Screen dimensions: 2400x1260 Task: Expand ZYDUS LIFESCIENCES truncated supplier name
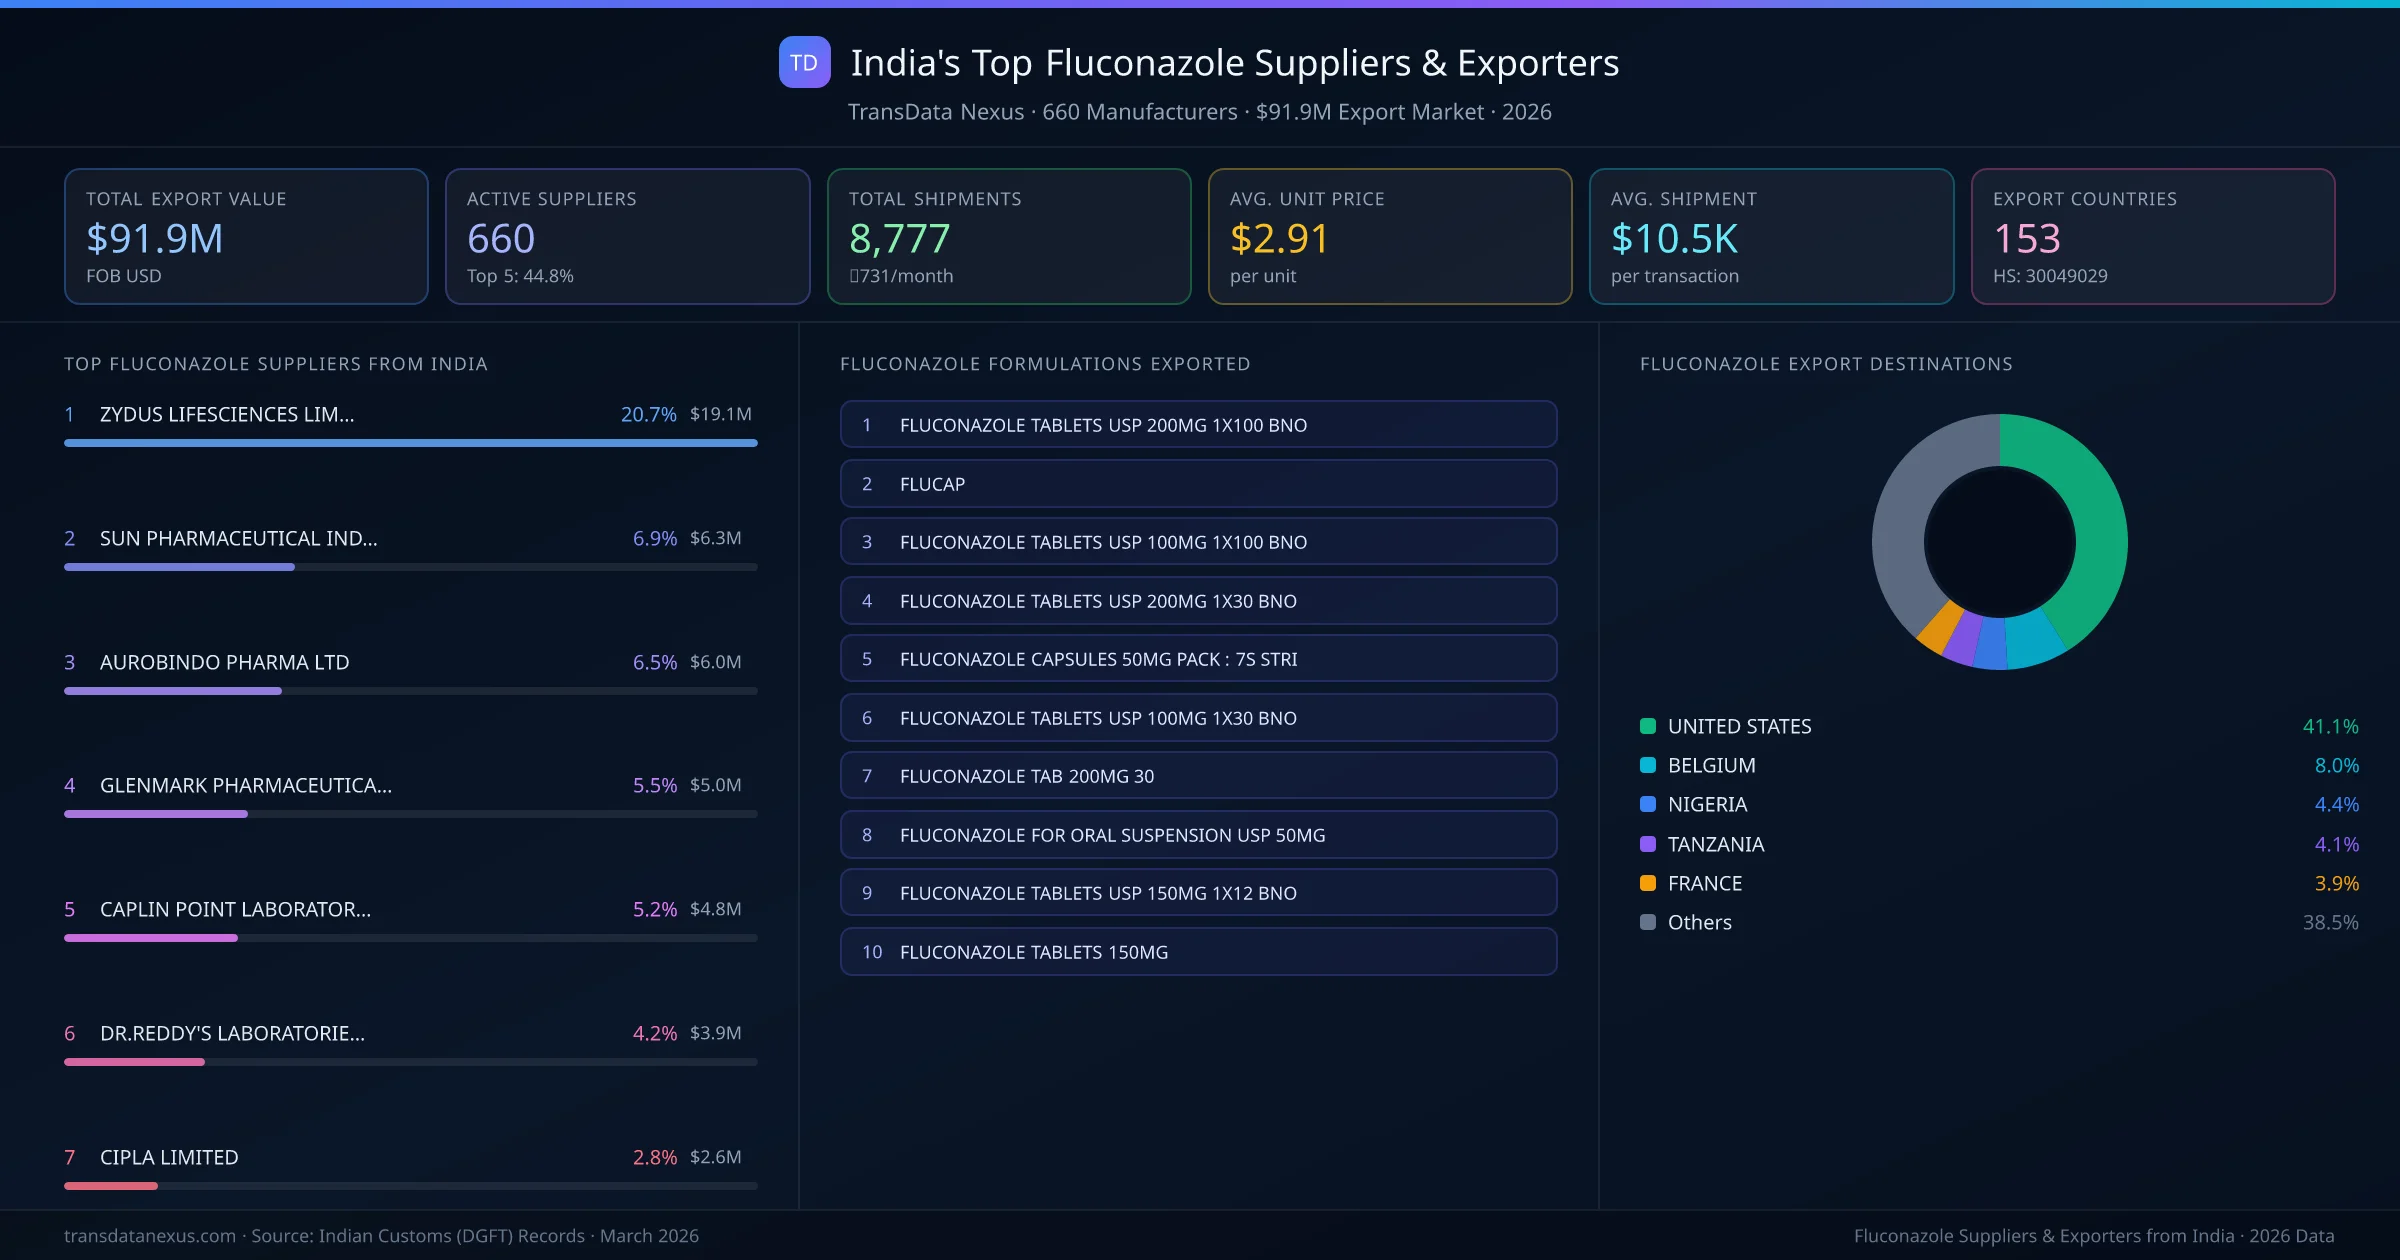226,414
